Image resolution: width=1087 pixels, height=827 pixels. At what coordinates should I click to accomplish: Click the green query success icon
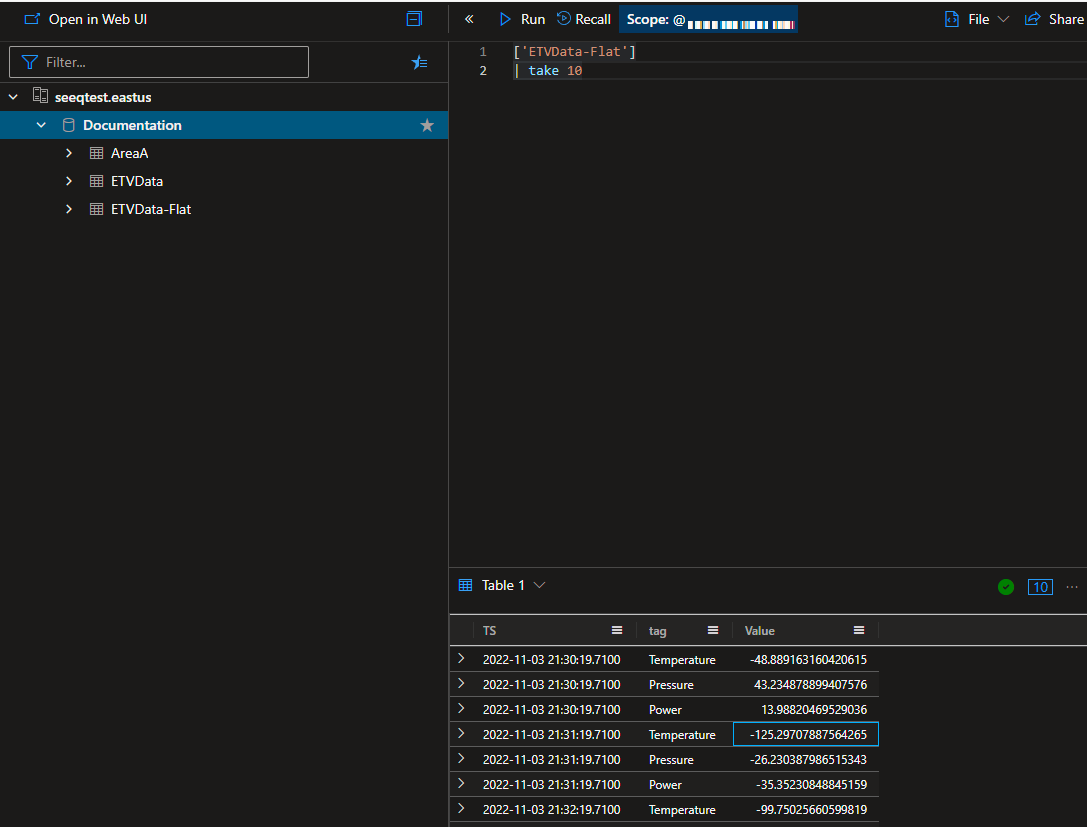(1006, 587)
